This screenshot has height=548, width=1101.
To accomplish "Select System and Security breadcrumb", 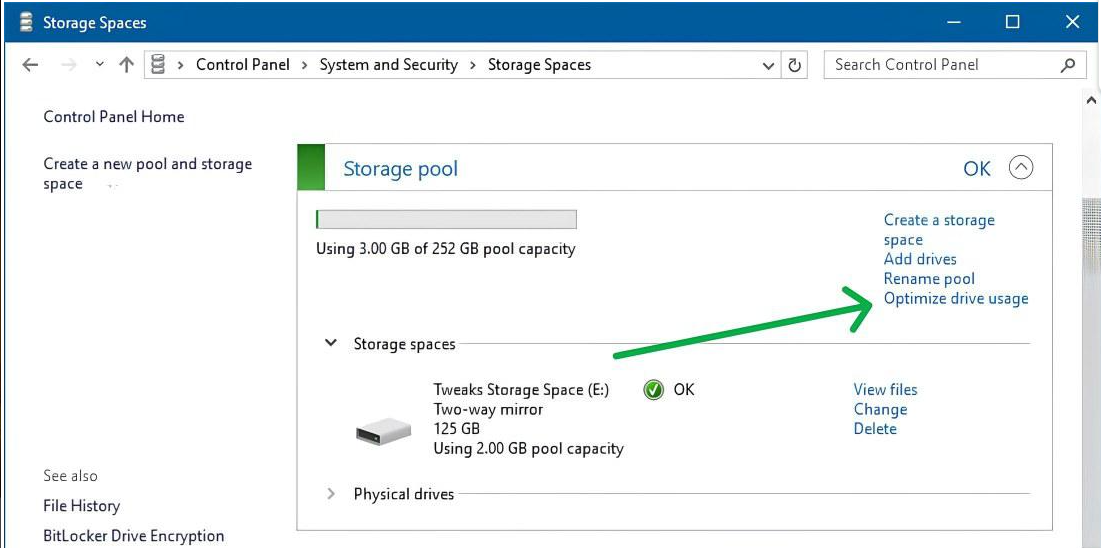I will [388, 65].
